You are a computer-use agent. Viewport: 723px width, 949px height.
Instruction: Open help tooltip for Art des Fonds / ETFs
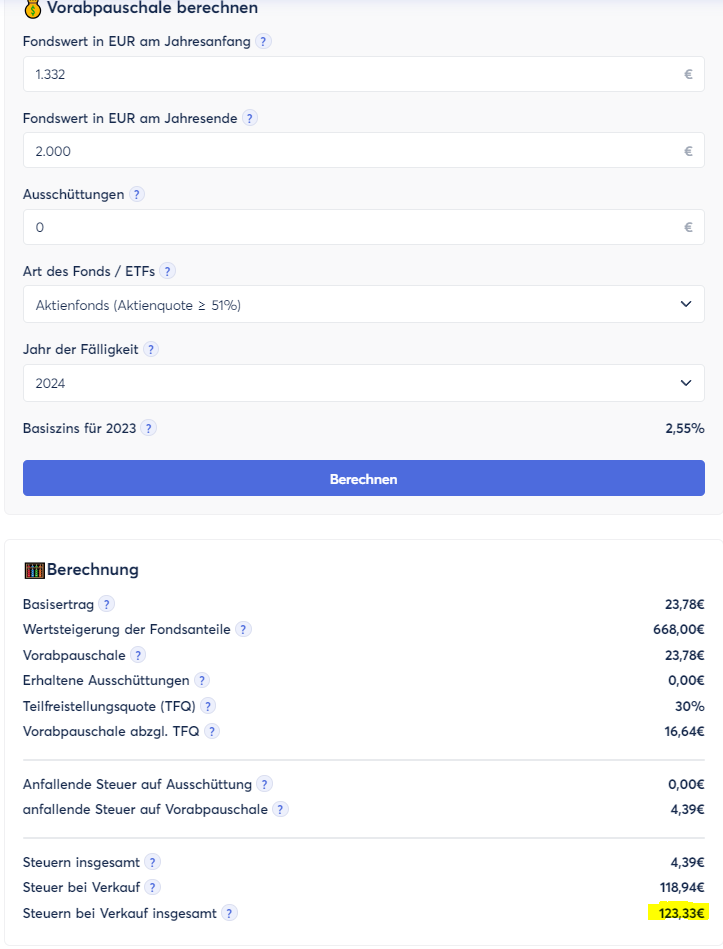(x=167, y=271)
